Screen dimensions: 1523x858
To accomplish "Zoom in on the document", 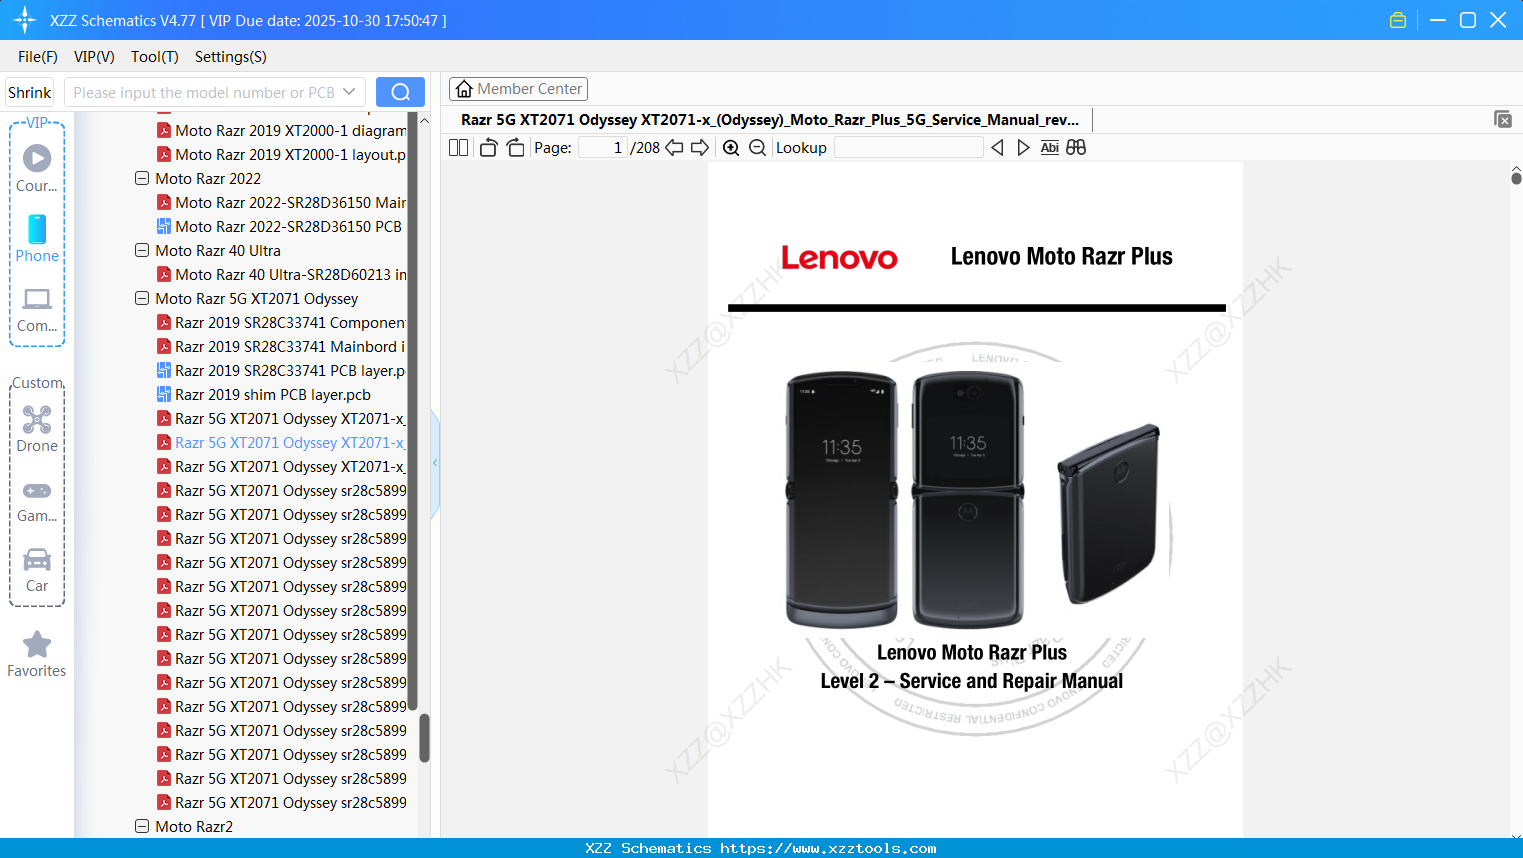I will click(x=731, y=148).
